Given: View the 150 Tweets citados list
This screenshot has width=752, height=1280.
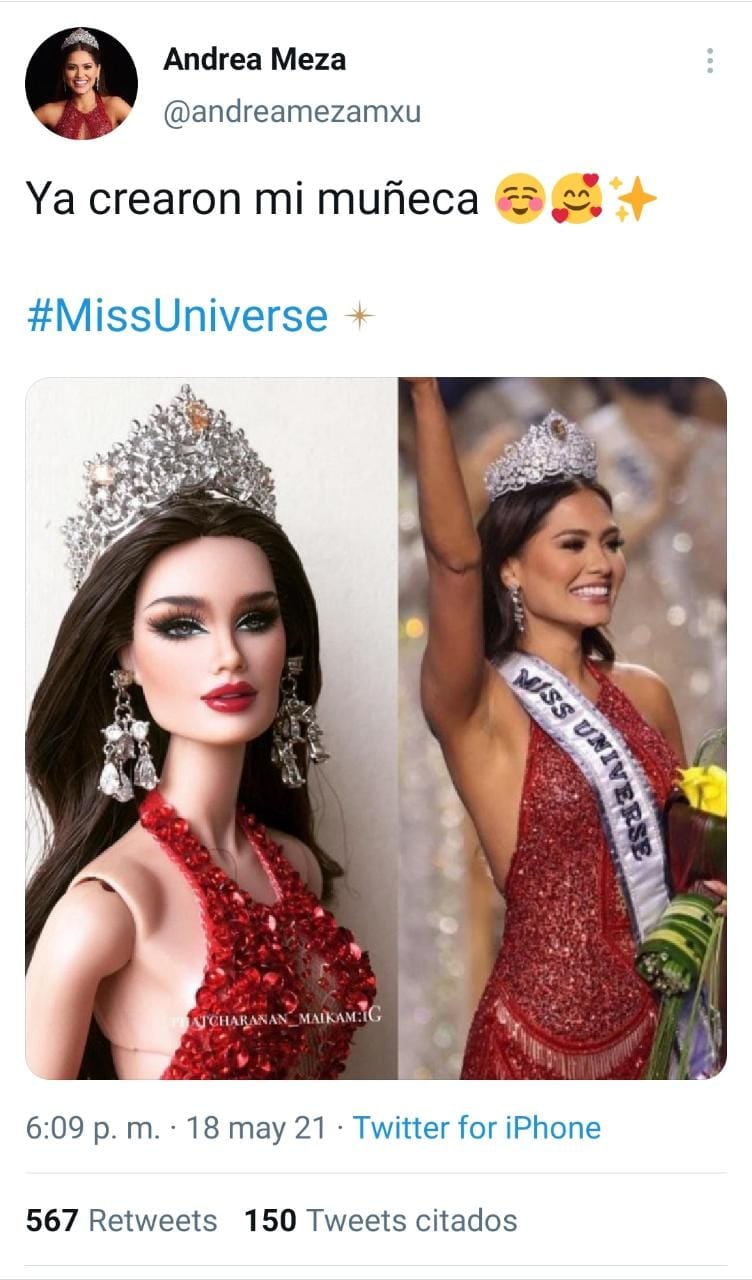Looking at the screenshot, I should click(x=381, y=1220).
